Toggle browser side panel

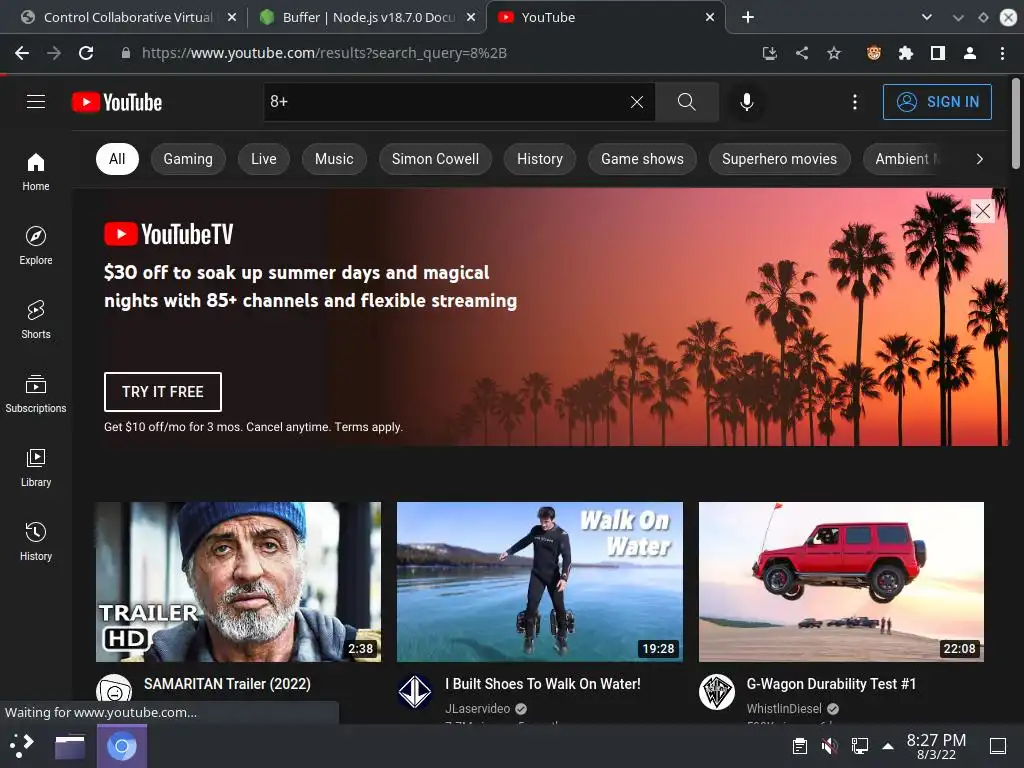tap(938, 53)
